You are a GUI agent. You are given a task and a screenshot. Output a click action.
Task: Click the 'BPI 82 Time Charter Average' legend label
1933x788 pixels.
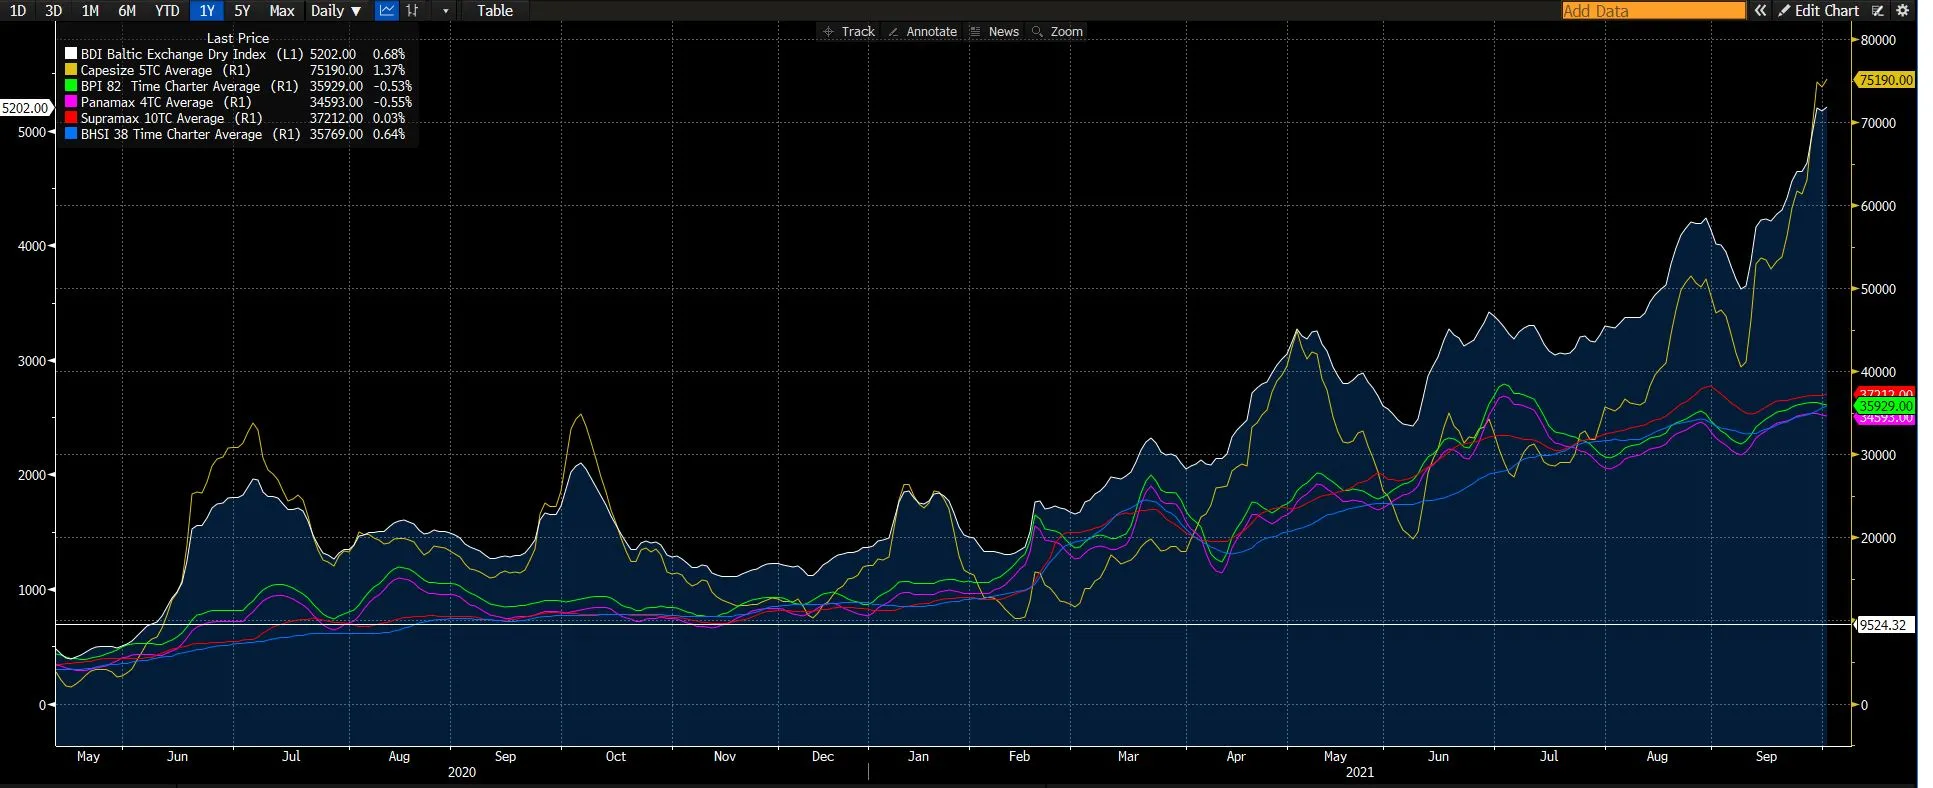tap(170, 86)
